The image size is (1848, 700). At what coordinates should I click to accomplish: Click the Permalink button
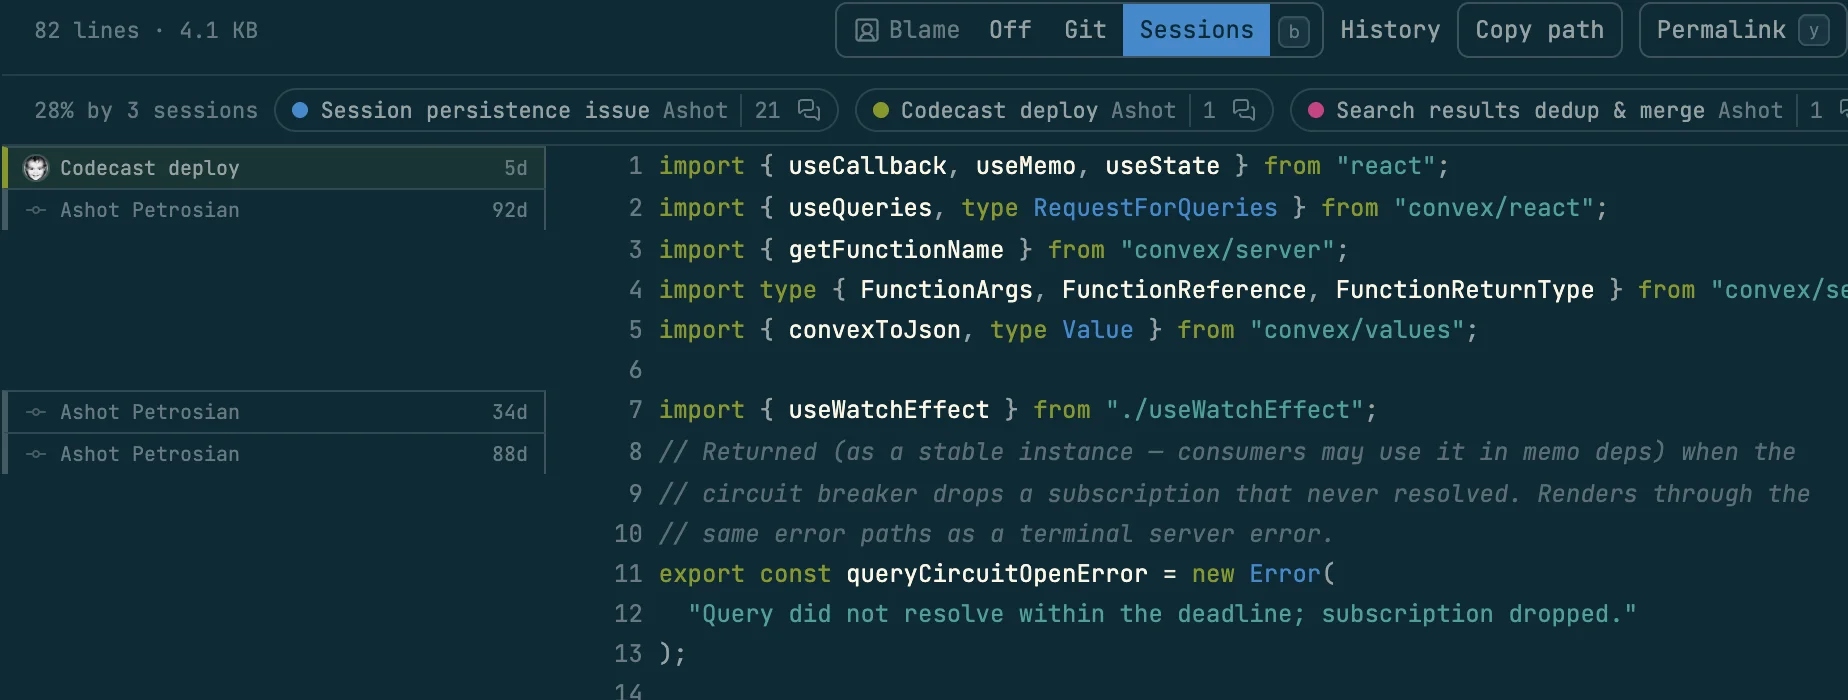[x=1743, y=30]
